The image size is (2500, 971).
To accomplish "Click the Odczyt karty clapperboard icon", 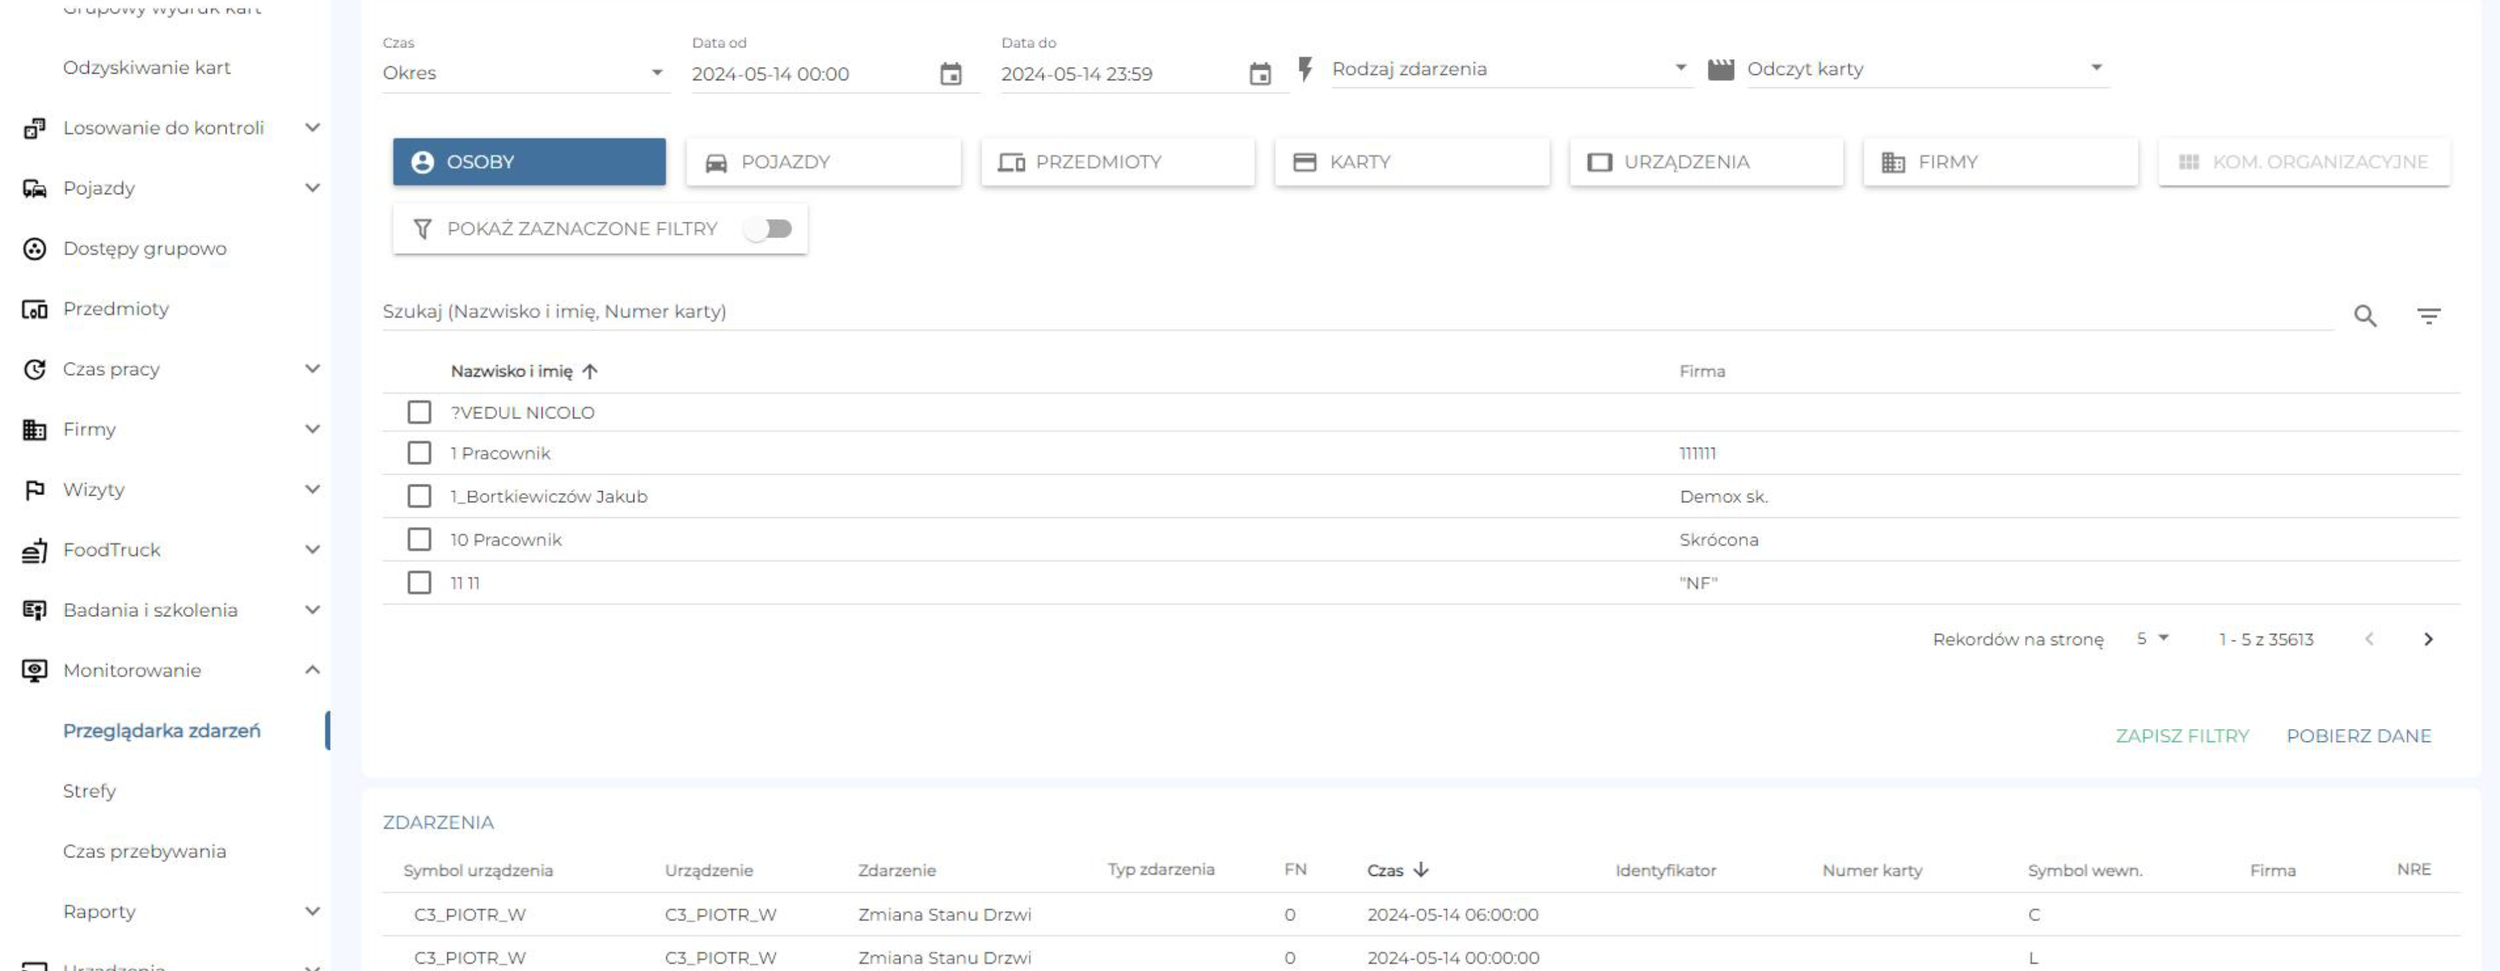I will pos(1721,69).
